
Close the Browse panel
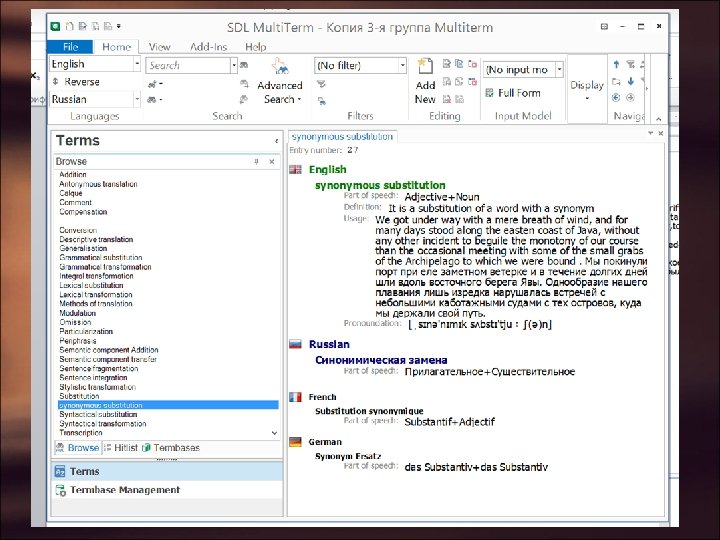click(272, 162)
